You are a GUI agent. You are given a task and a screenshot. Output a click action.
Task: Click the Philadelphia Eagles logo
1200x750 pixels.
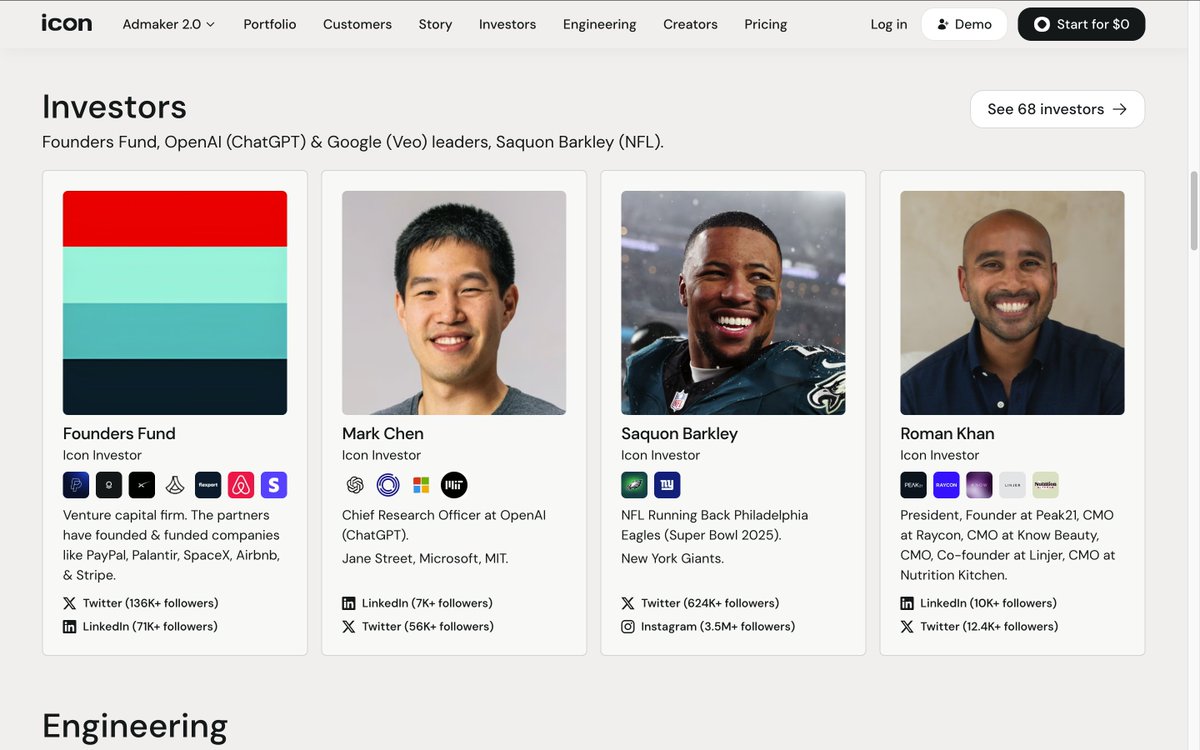(x=634, y=485)
